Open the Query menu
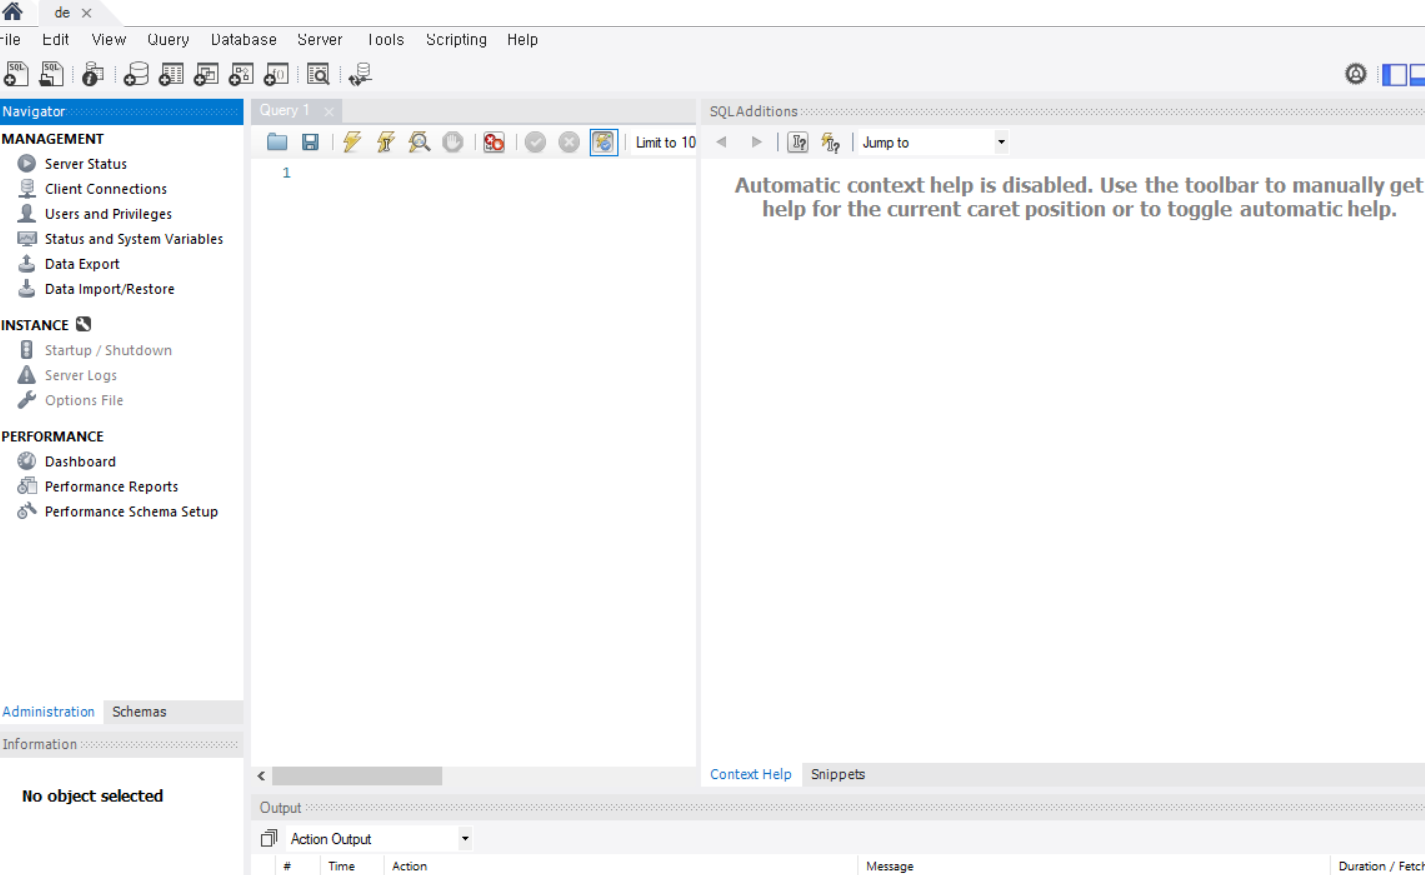The image size is (1425, 875). click(x=168, y=40)
